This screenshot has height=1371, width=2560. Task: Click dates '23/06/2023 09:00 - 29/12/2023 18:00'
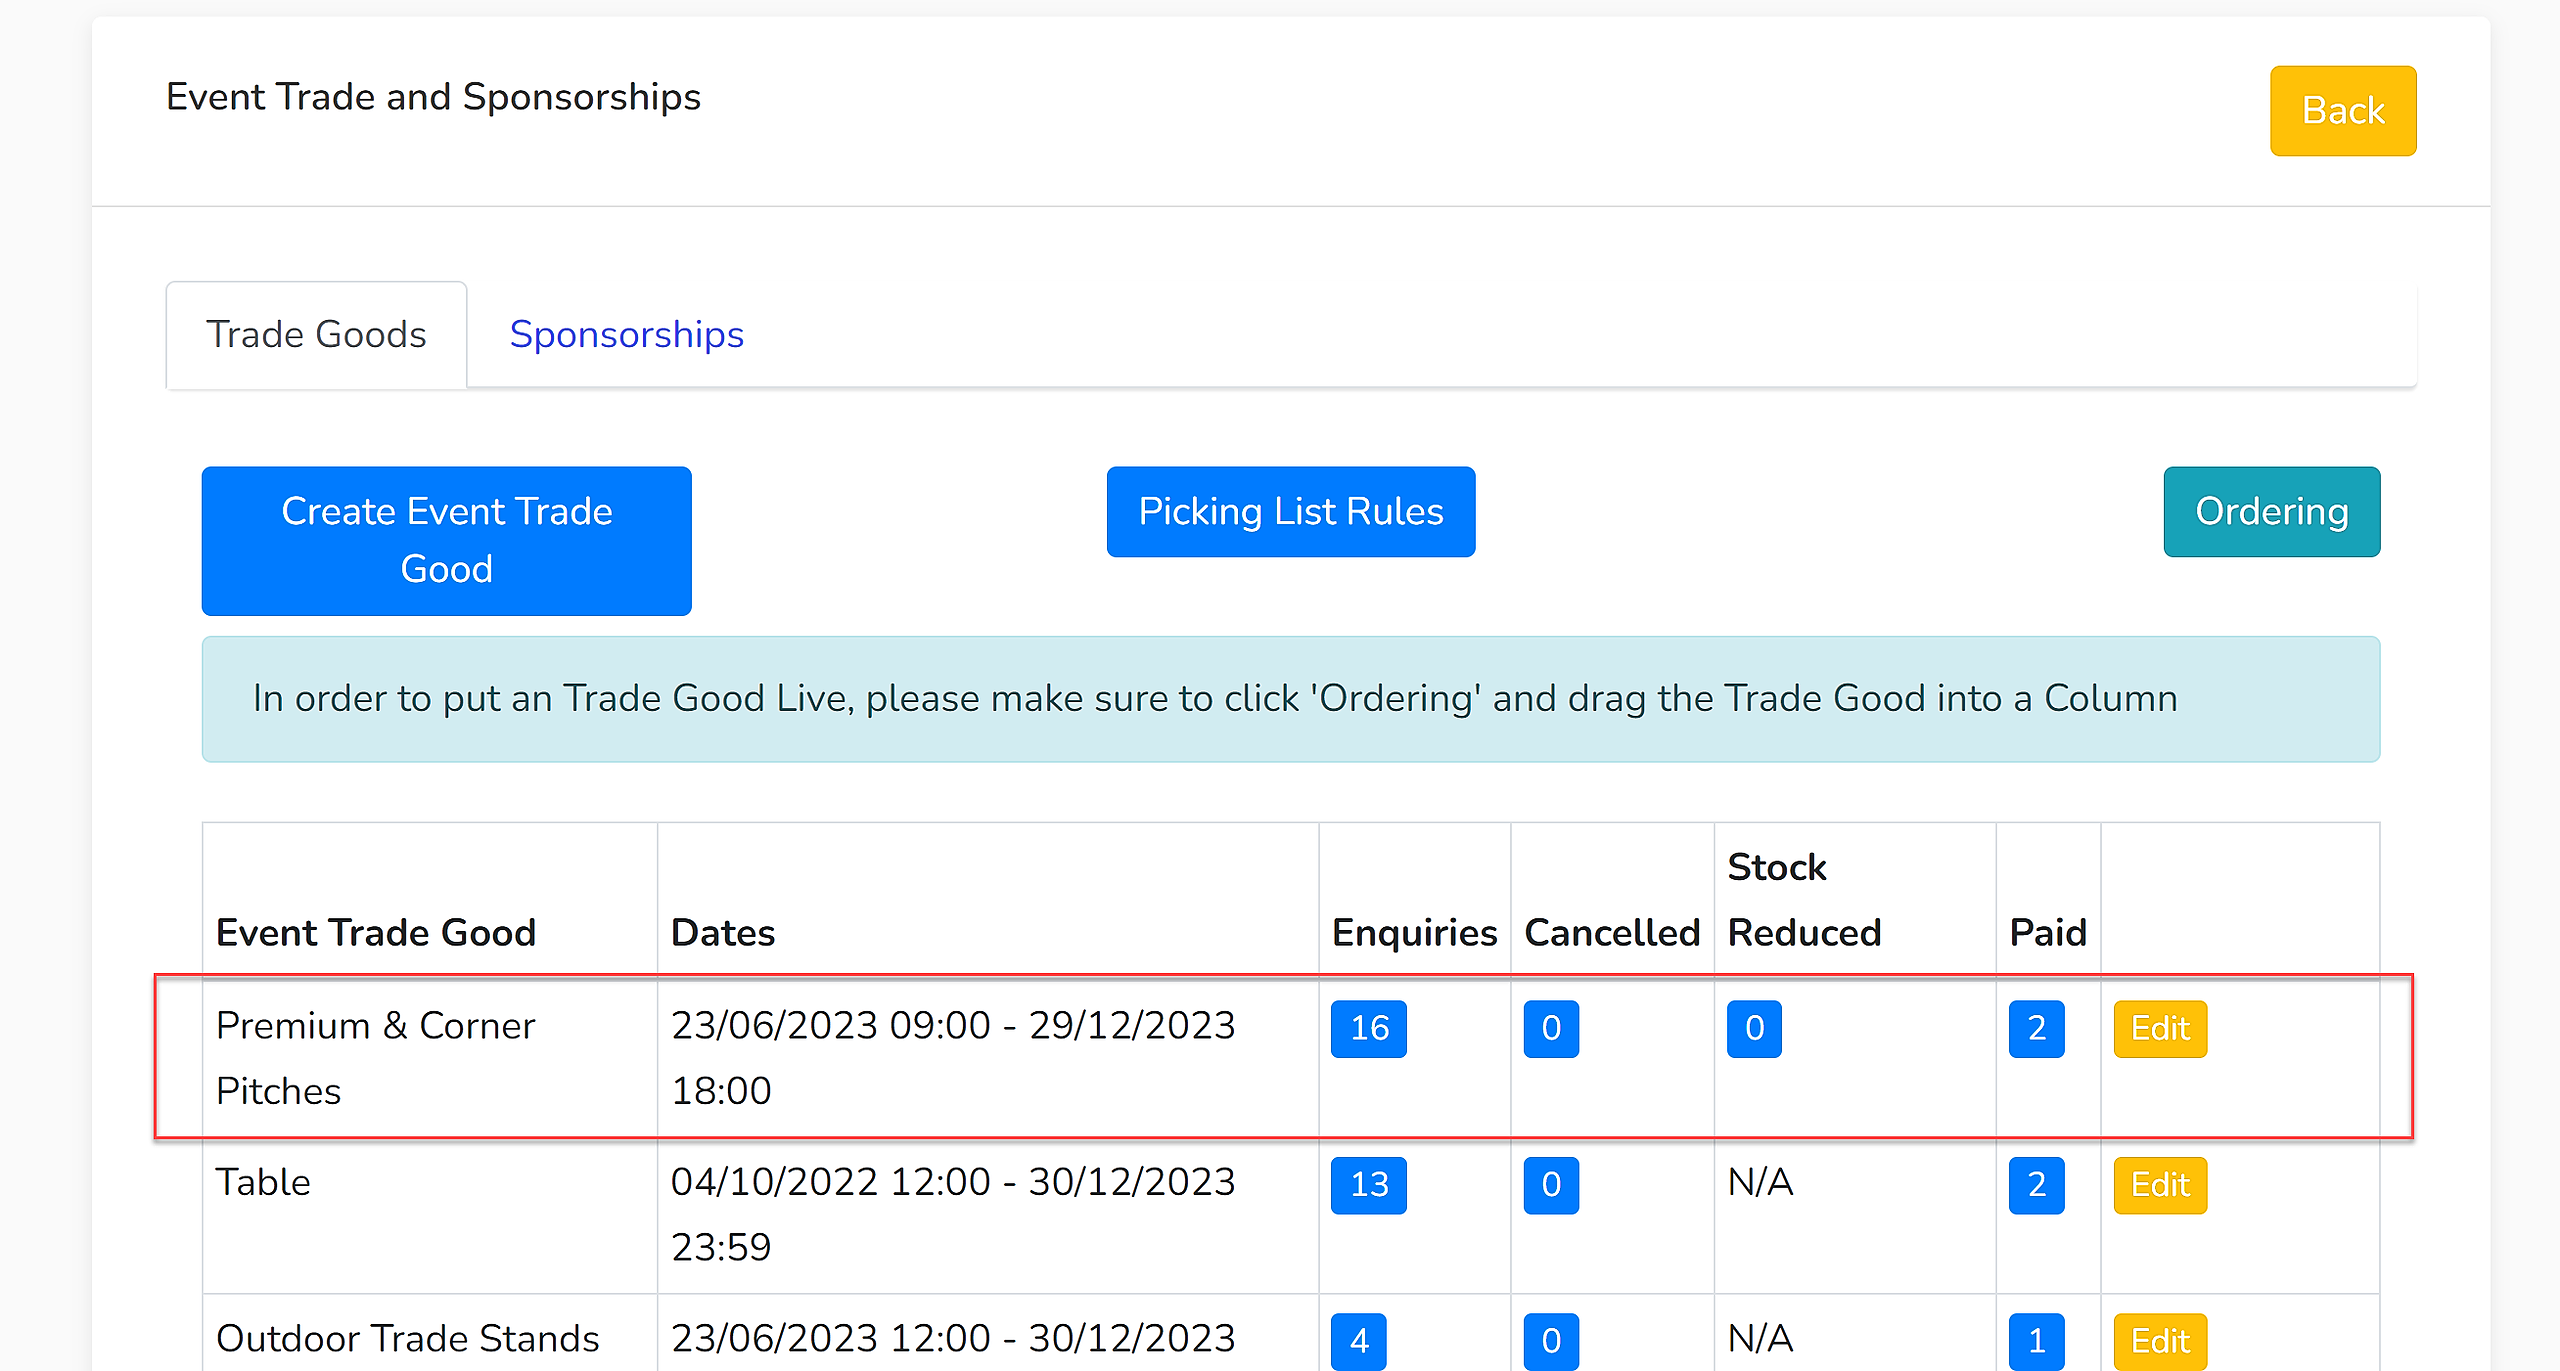(x=953, y=1058)
